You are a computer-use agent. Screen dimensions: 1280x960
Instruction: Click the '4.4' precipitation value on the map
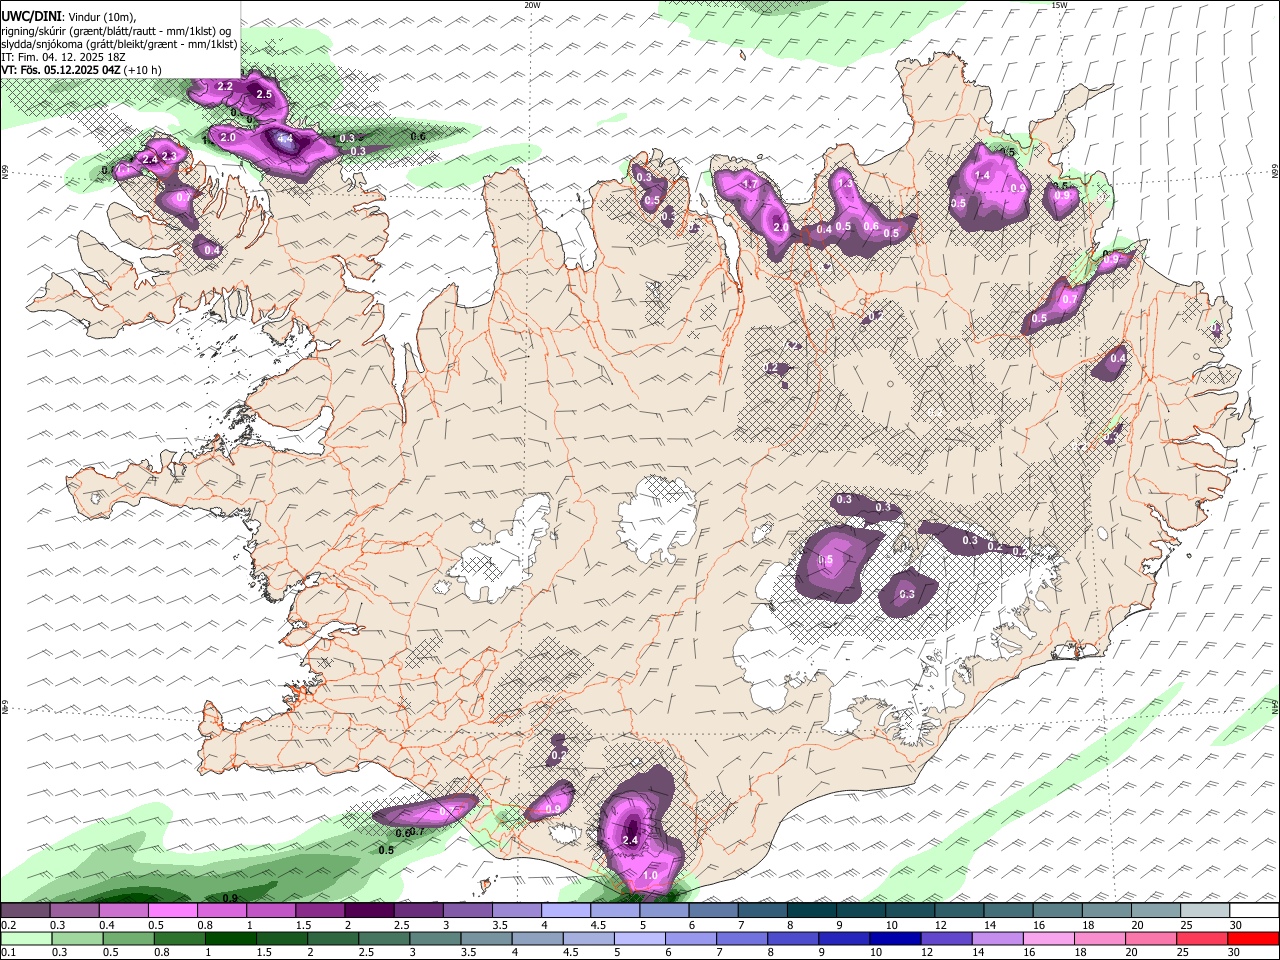(285, 139)
